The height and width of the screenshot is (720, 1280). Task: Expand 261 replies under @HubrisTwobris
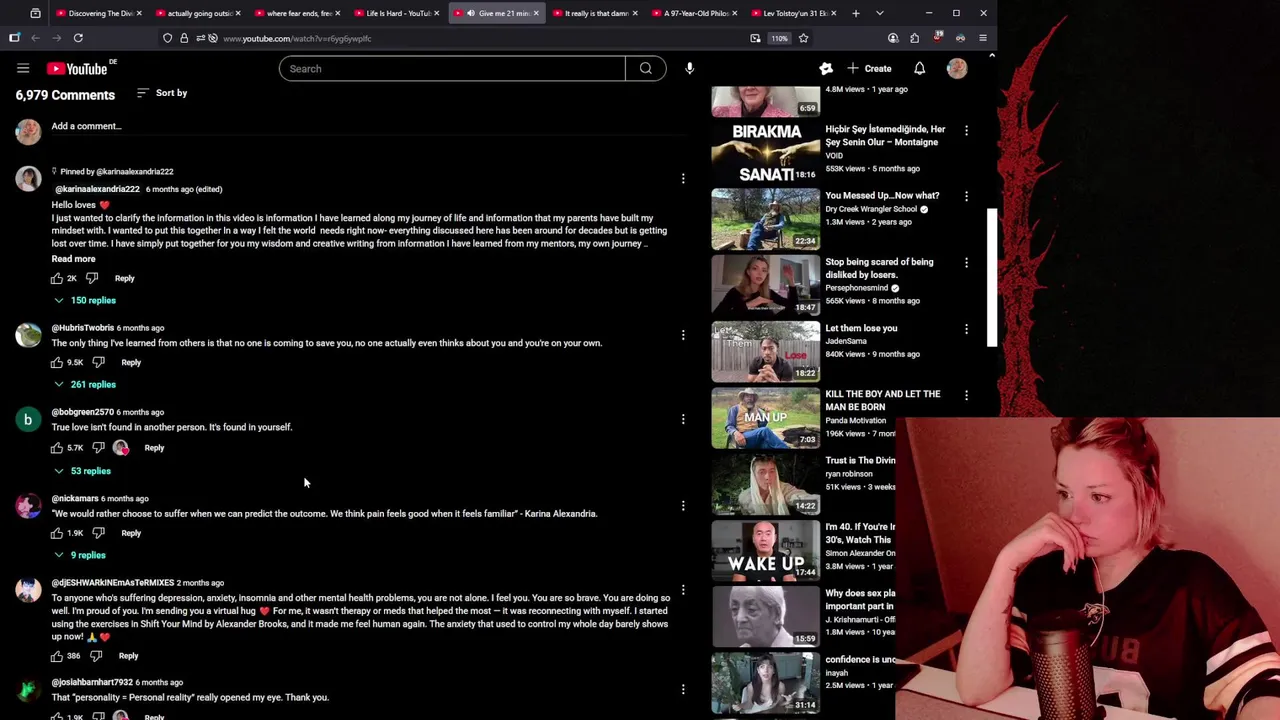click(85, 384)
